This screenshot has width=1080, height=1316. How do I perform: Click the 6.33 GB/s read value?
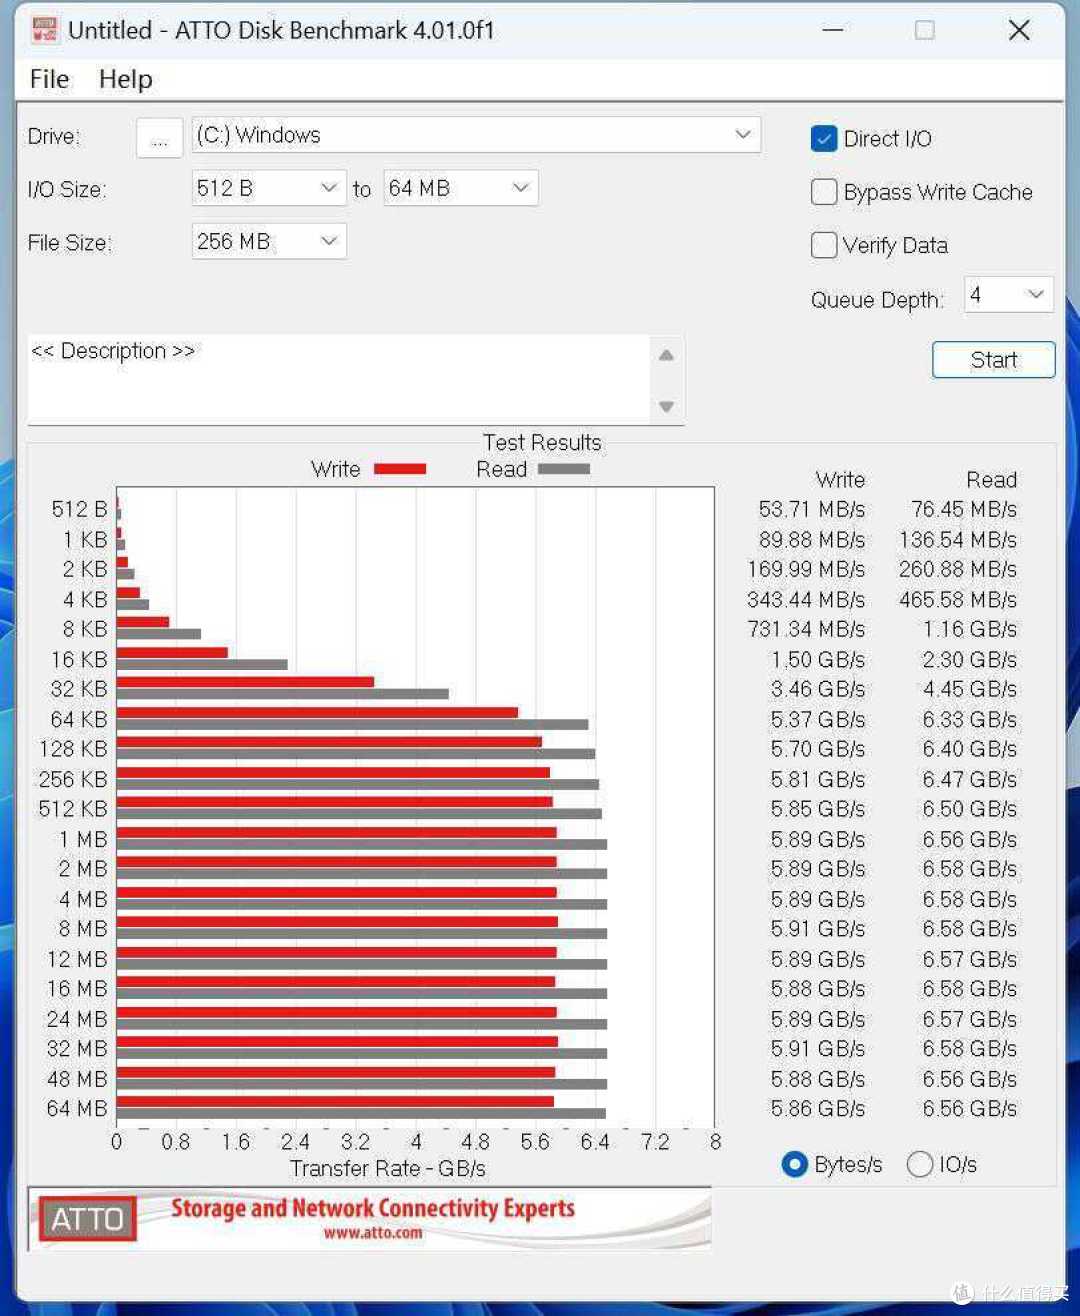(x=970, y=720)
